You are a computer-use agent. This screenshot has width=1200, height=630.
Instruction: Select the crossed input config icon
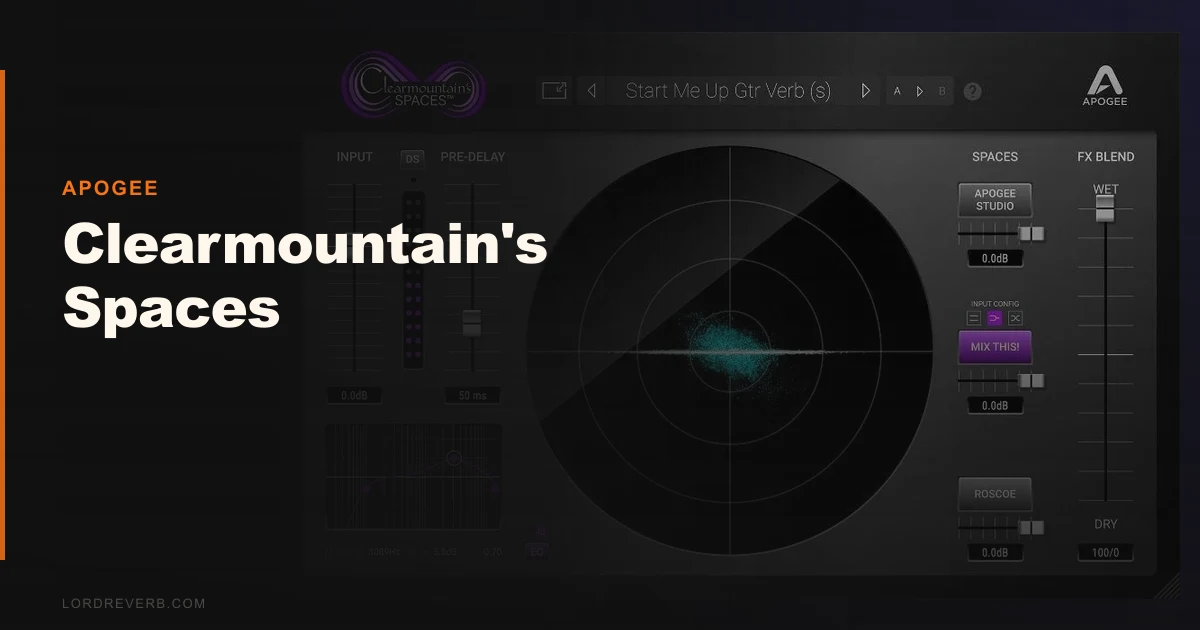coord(1015,318)
